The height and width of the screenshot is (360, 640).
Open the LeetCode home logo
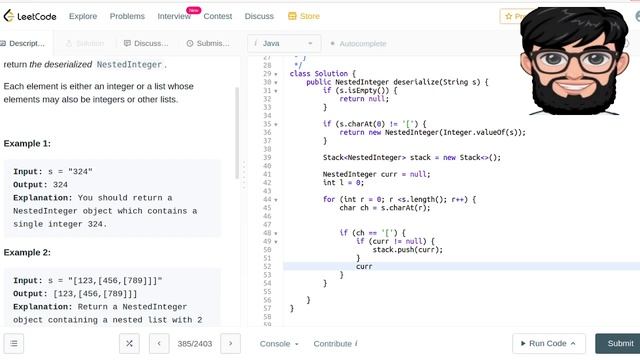point(30,16)
